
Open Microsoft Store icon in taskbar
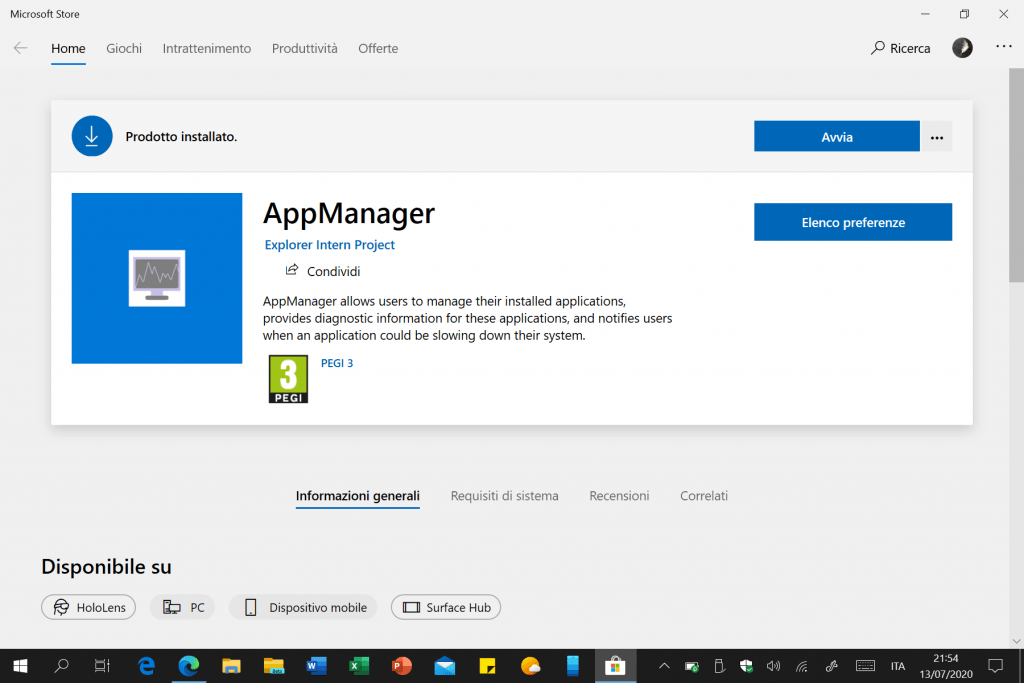tap(616, 666)
